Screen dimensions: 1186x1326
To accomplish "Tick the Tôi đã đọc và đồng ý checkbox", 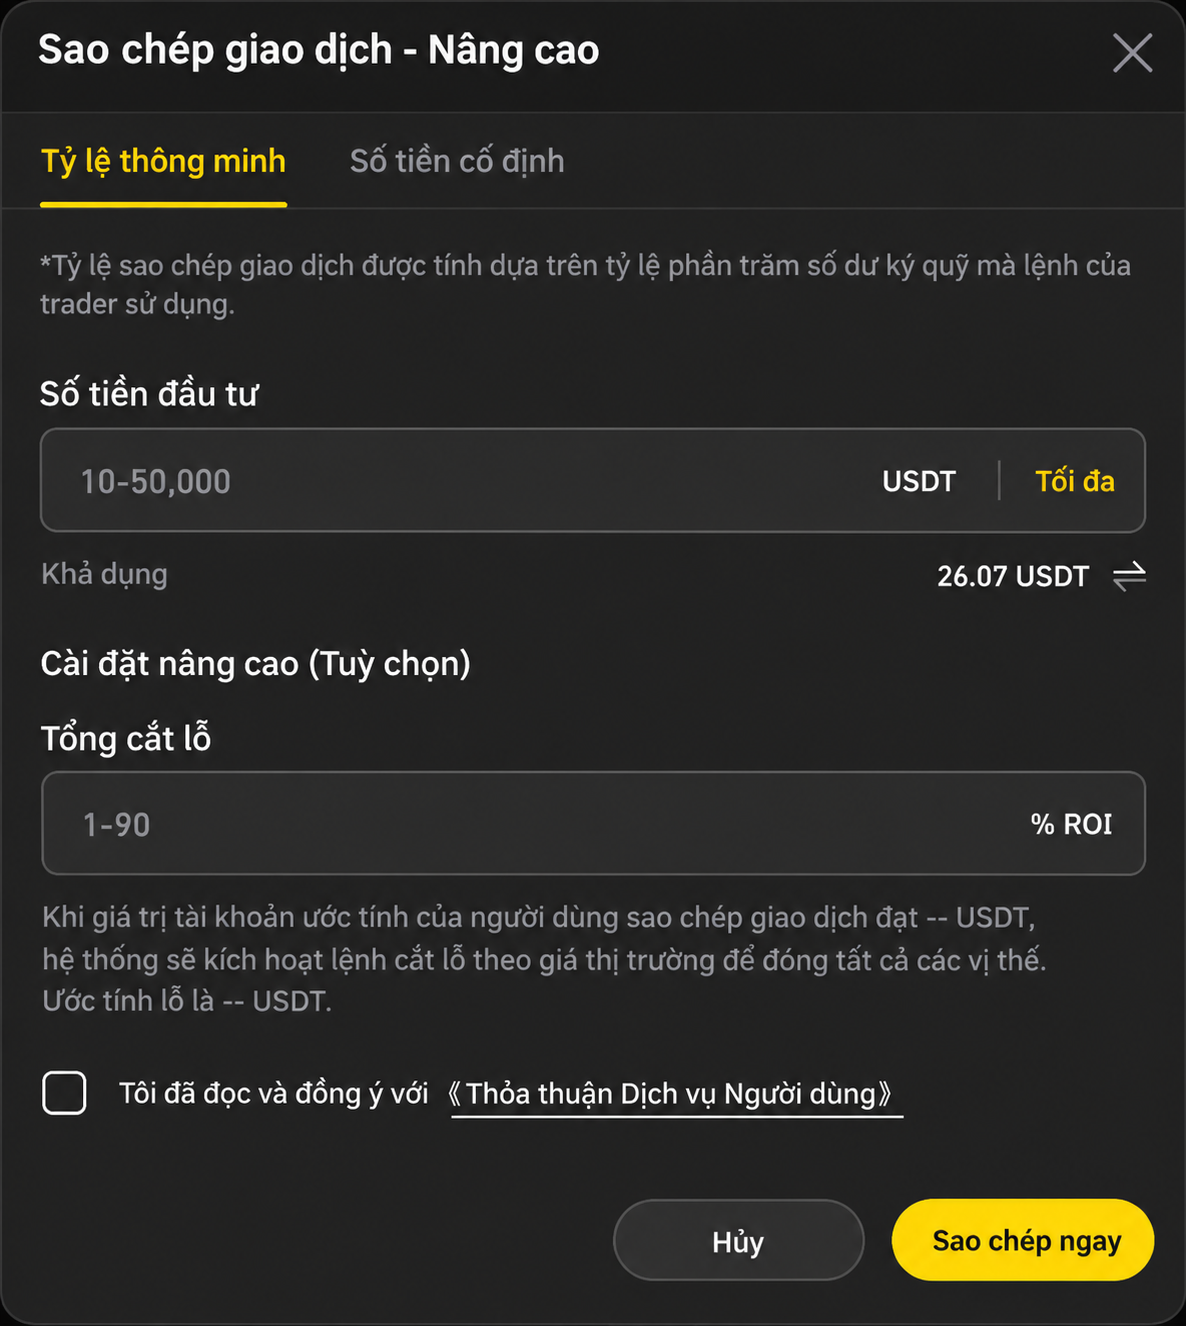I will point(64,1092).
